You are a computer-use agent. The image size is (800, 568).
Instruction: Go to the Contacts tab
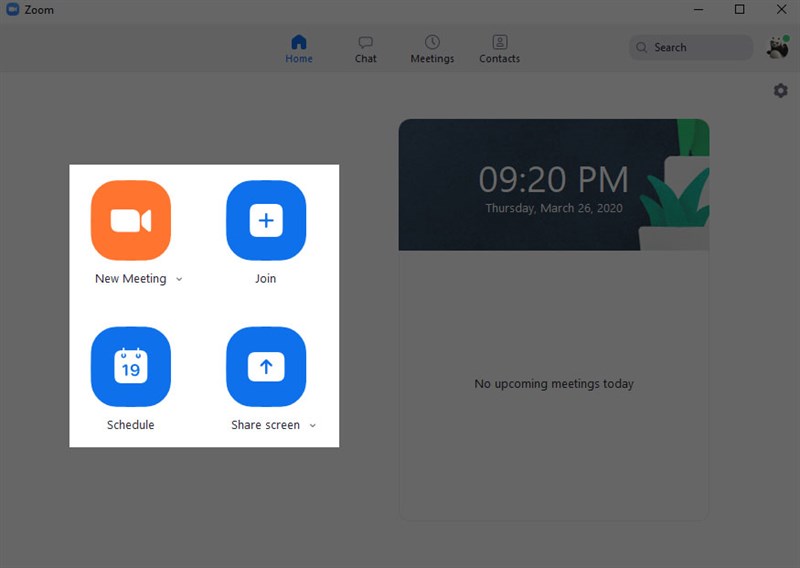pyautogui.click(x=499, y=50)
